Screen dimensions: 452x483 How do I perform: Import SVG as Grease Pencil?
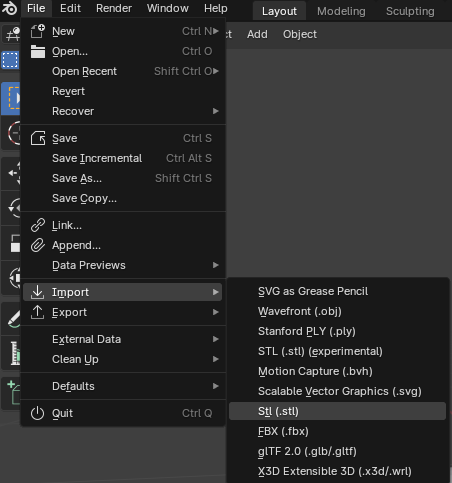click(337, 291)
